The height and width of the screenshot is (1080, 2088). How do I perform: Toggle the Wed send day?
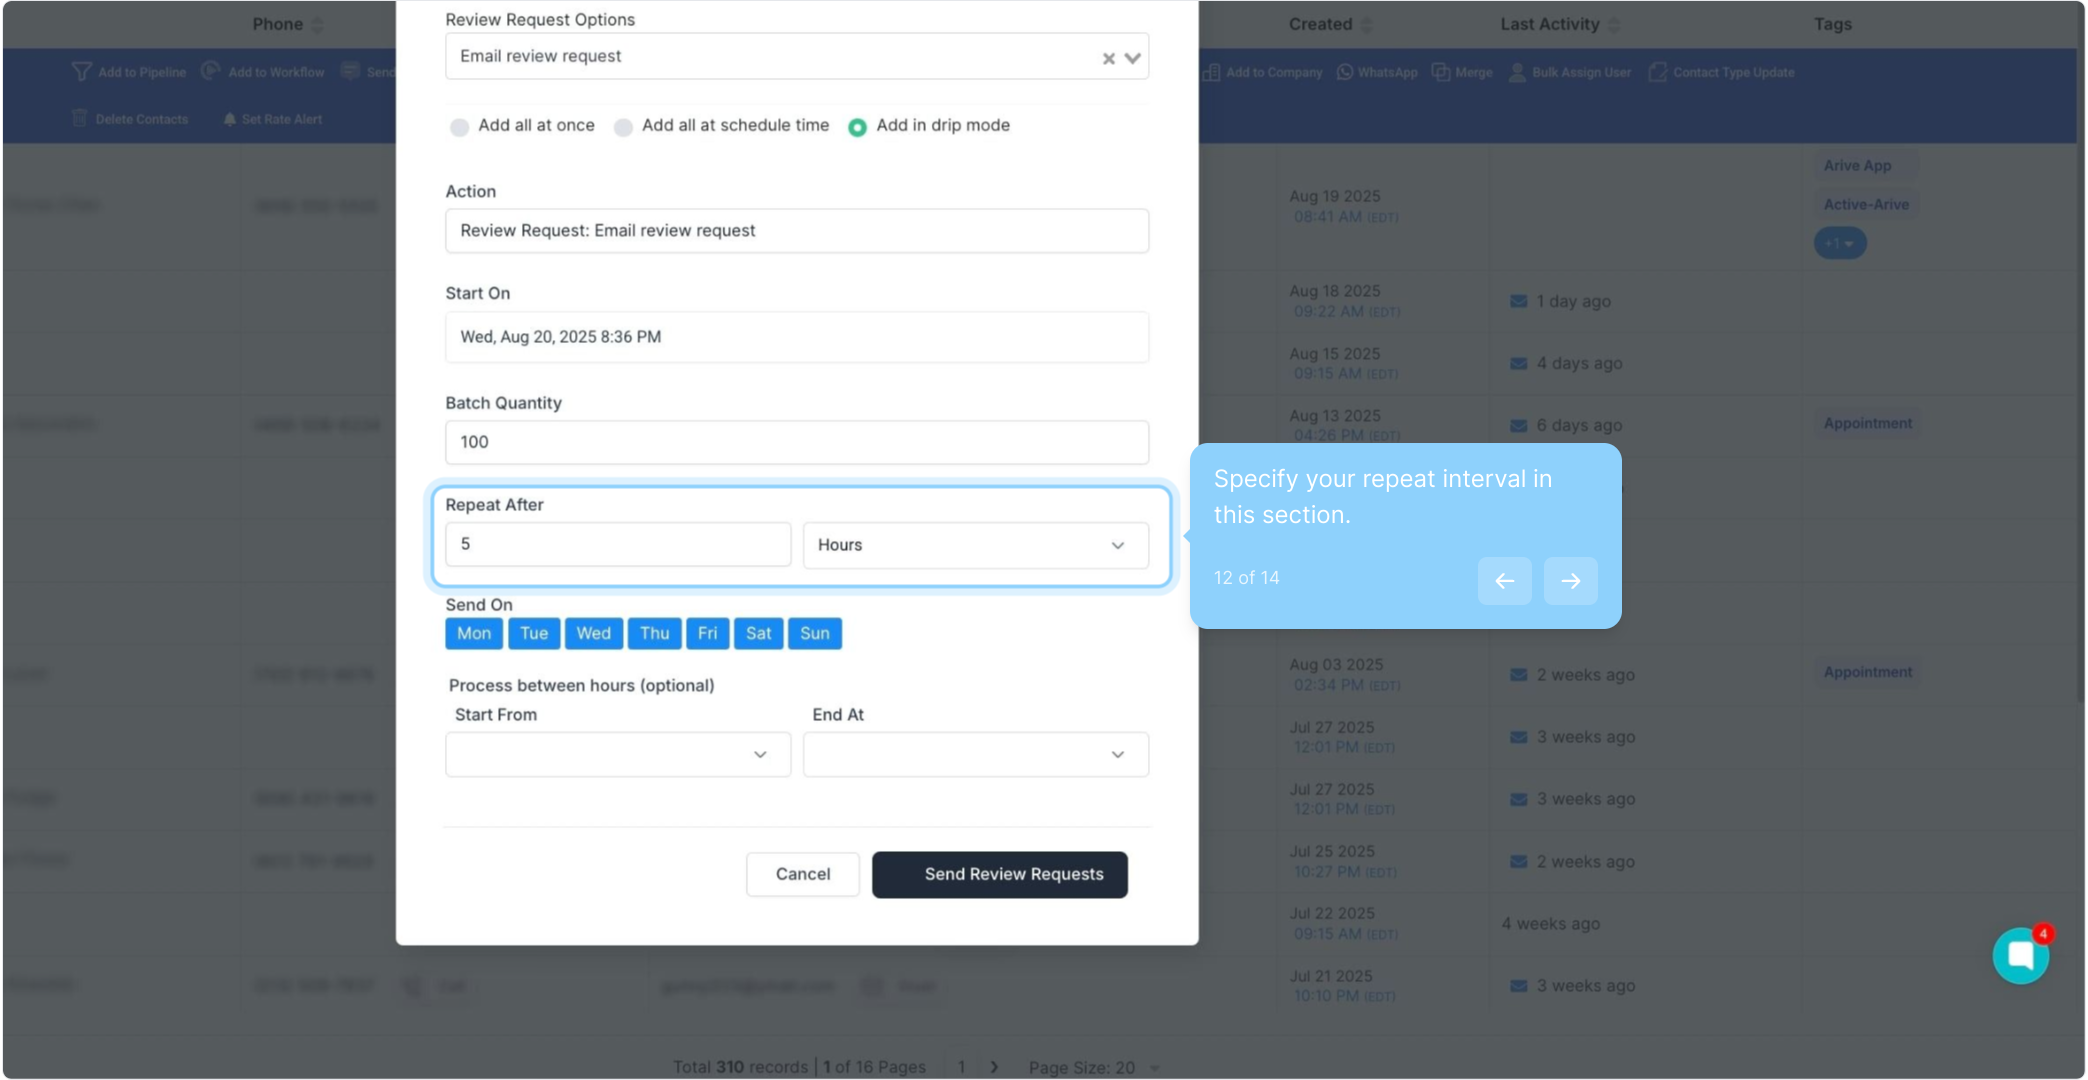point(593,633)
